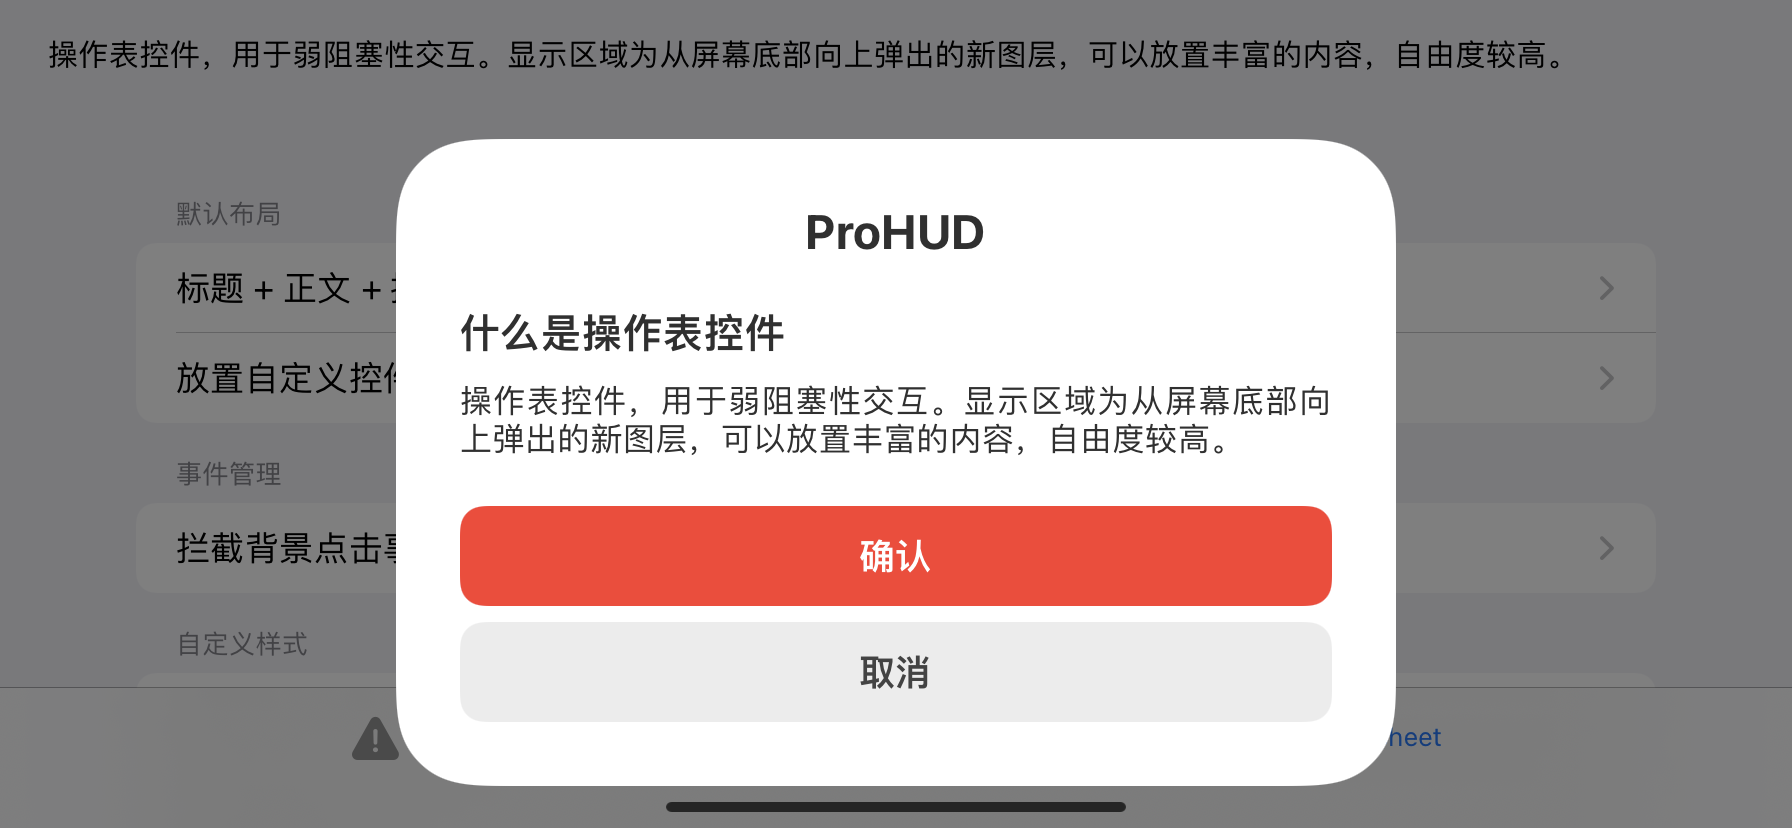Tap the warning triangle icon in the bottom bar
Screen dimensions: 1792x828
(x=375, y=740)
